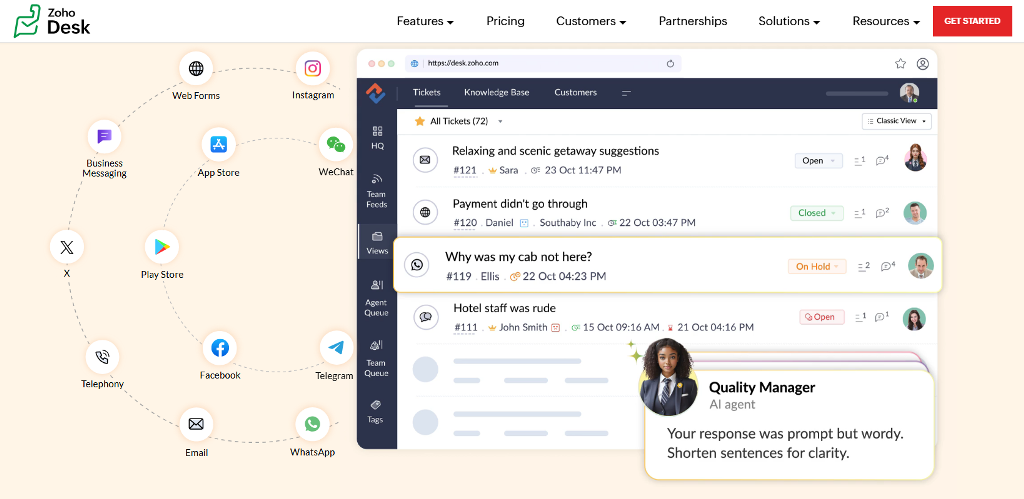Open the Features dropdown menu
This screenshot has height=499, width=1024.
[x=425, y=21]
